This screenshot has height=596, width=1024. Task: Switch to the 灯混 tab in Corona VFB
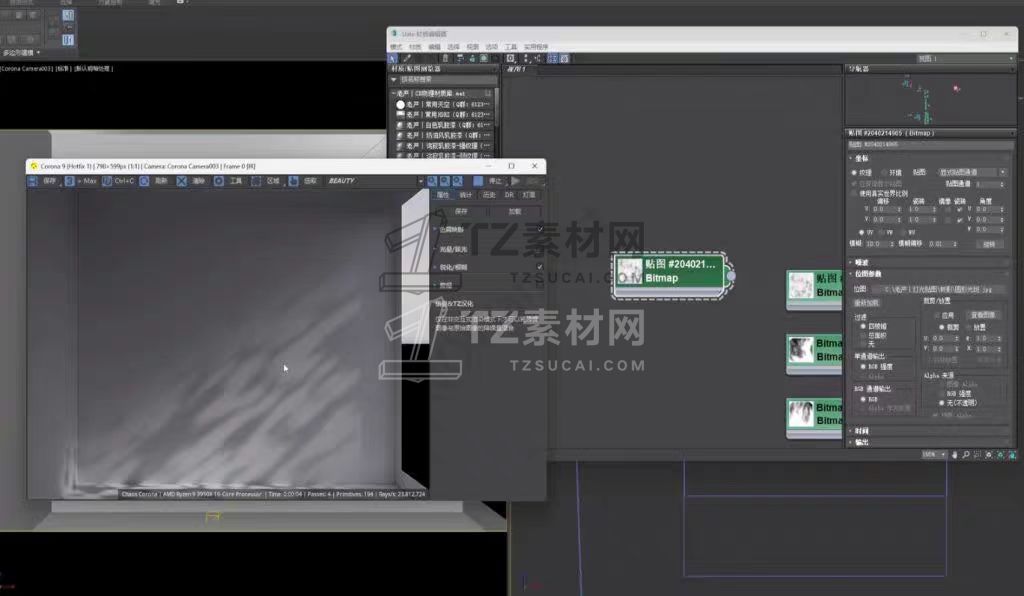point(529,195)
